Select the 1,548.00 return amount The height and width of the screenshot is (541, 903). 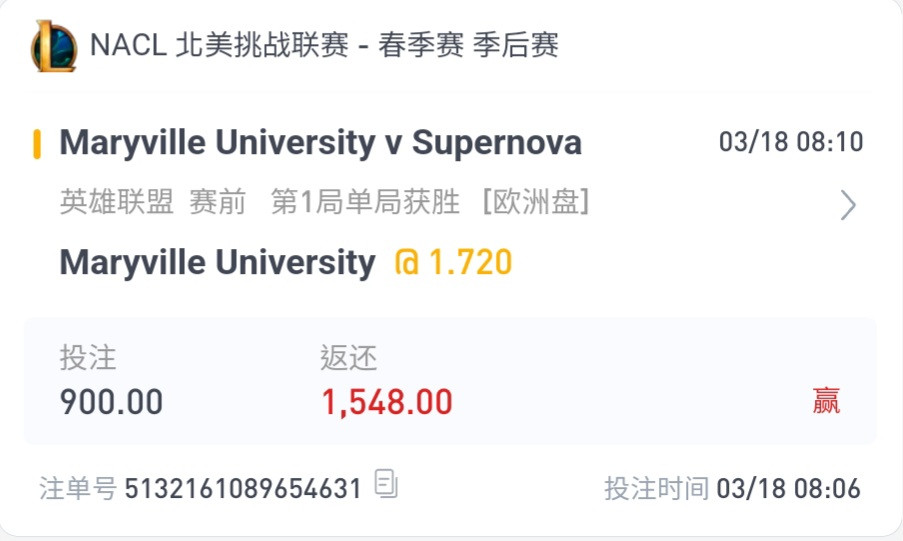tap(387, 402)
